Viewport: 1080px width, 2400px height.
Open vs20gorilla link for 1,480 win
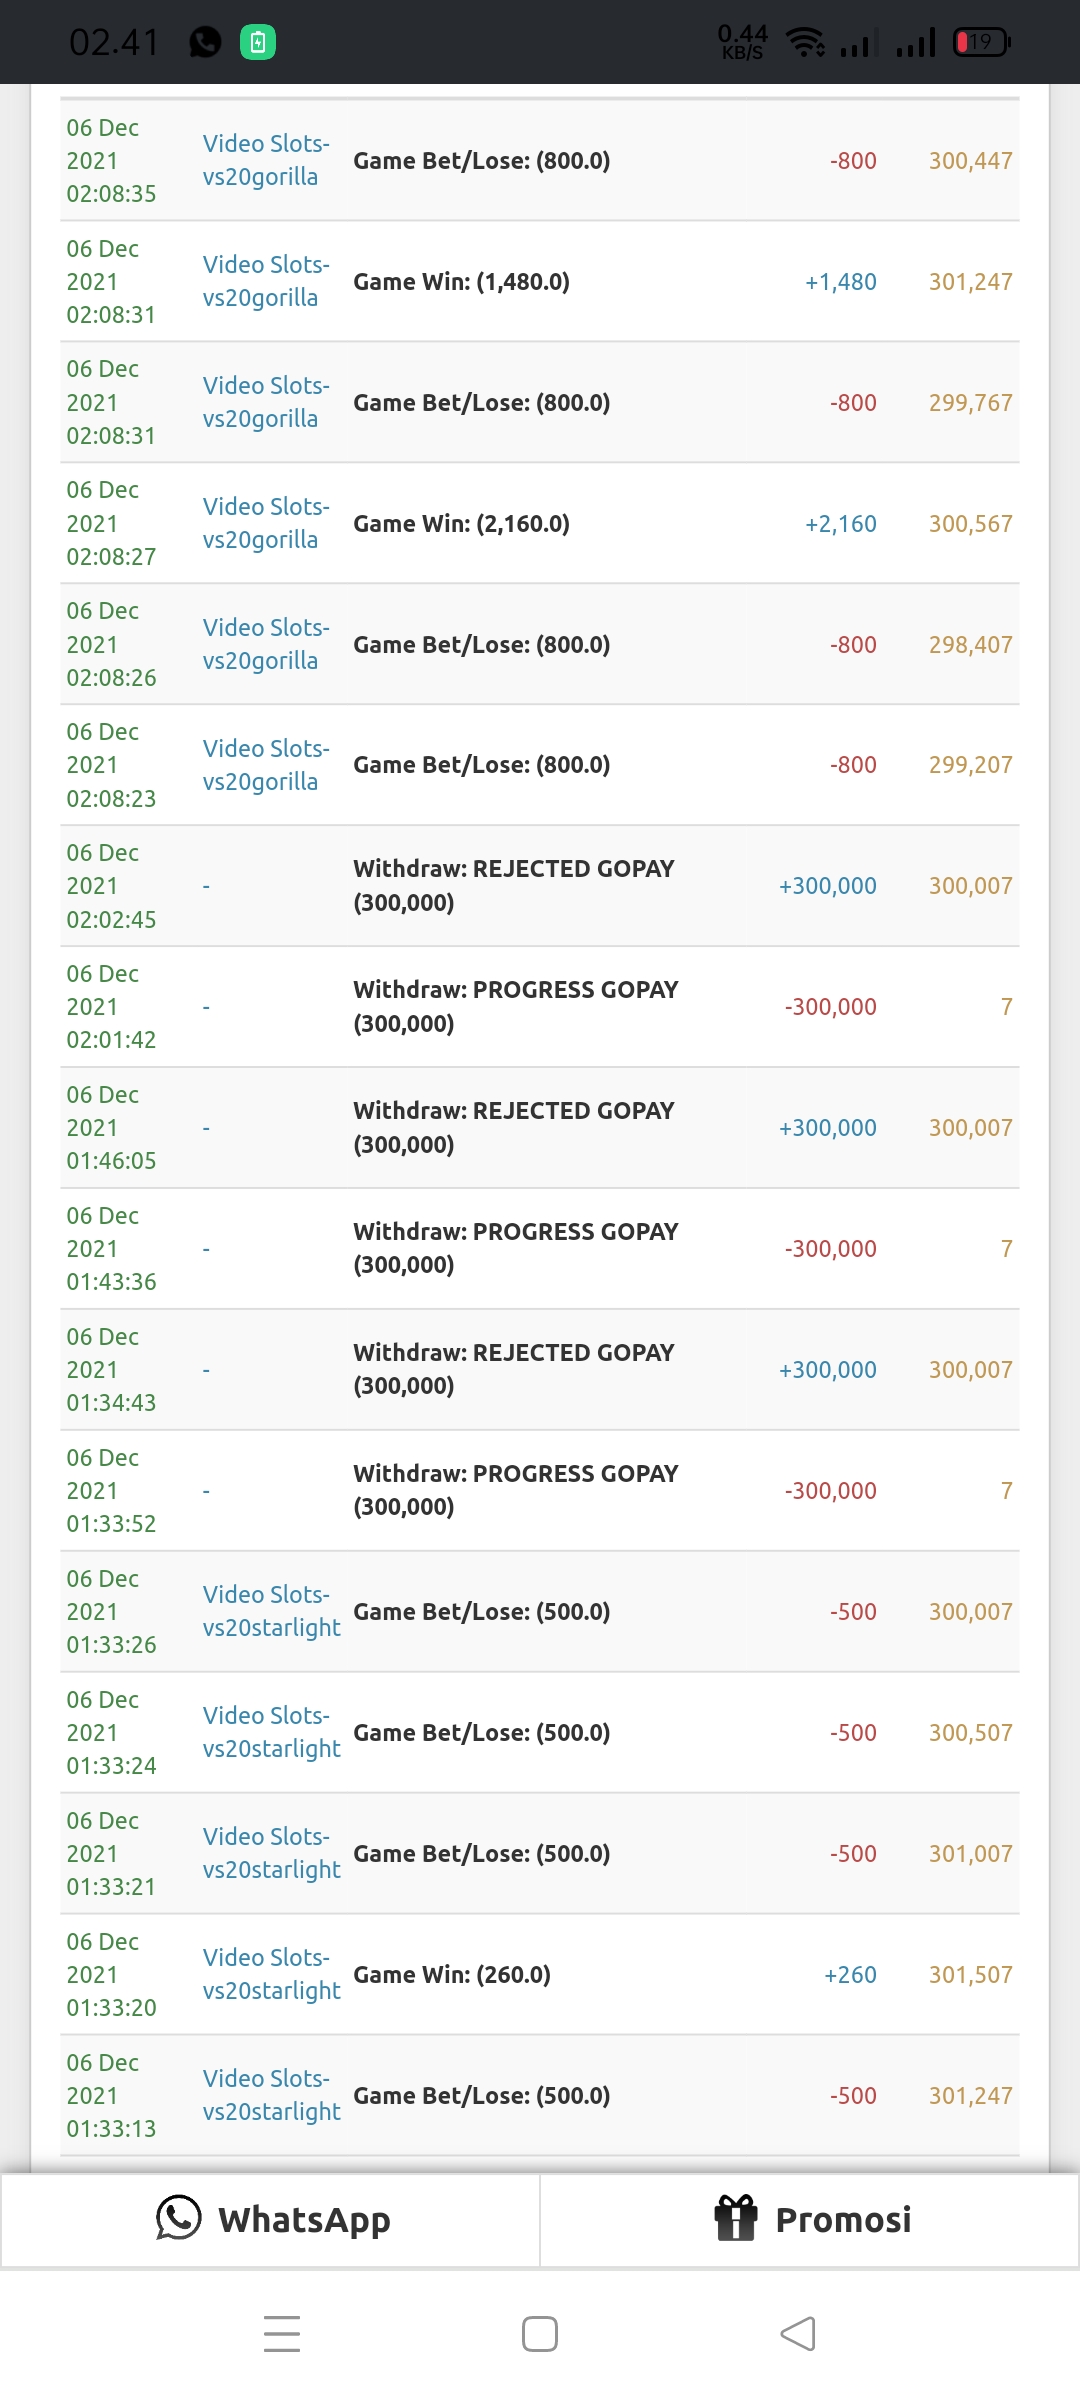(x=265, y=281)
